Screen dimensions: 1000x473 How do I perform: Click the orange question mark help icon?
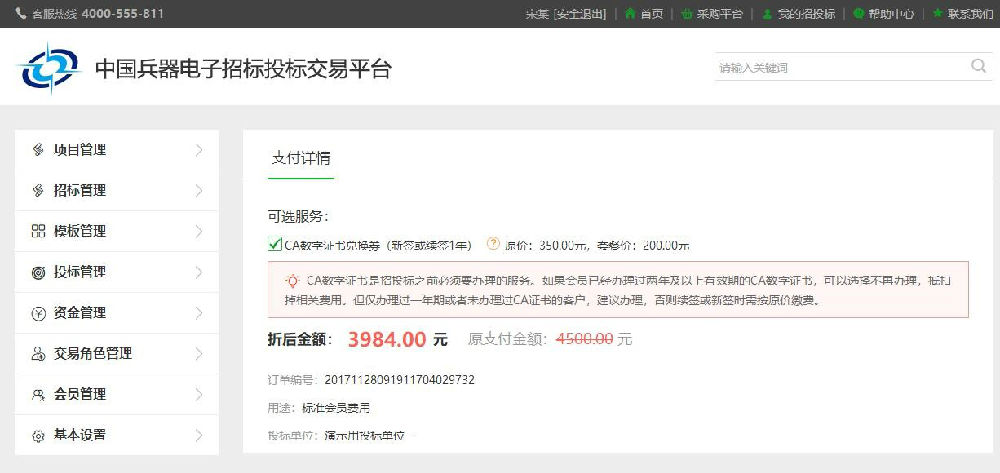pyautogui.click(x=493, y=244)
